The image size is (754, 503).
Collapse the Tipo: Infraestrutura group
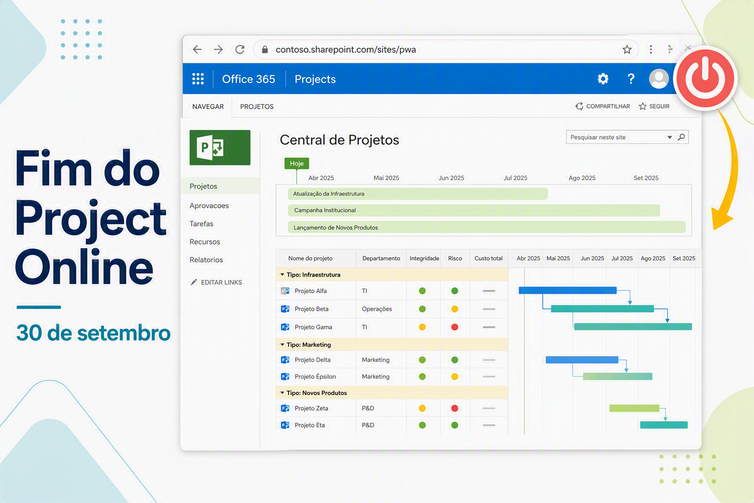point(282,275)
